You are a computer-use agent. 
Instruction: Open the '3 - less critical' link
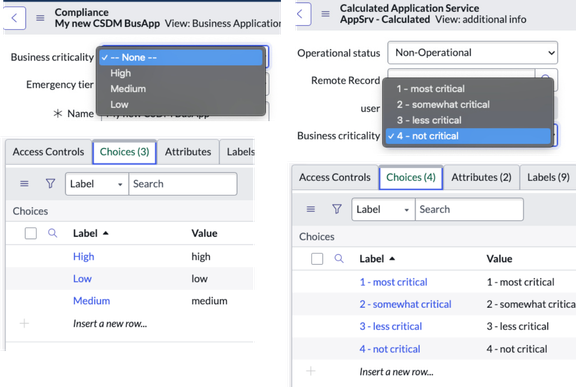tap(390, 326)
